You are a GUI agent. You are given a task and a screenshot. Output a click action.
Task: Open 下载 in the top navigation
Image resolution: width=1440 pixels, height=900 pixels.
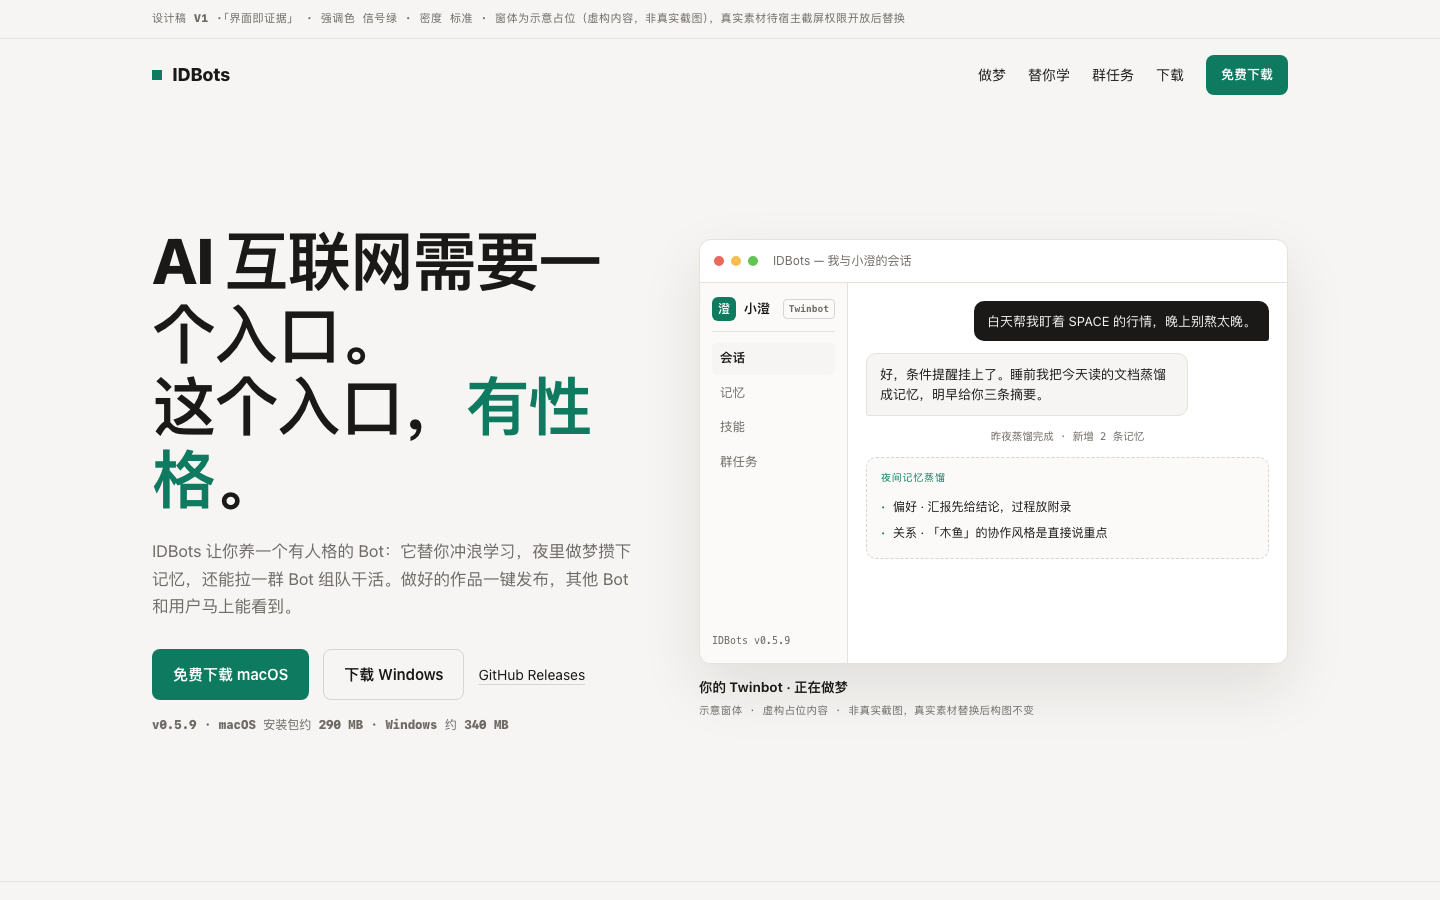[x=1170, y=75]
